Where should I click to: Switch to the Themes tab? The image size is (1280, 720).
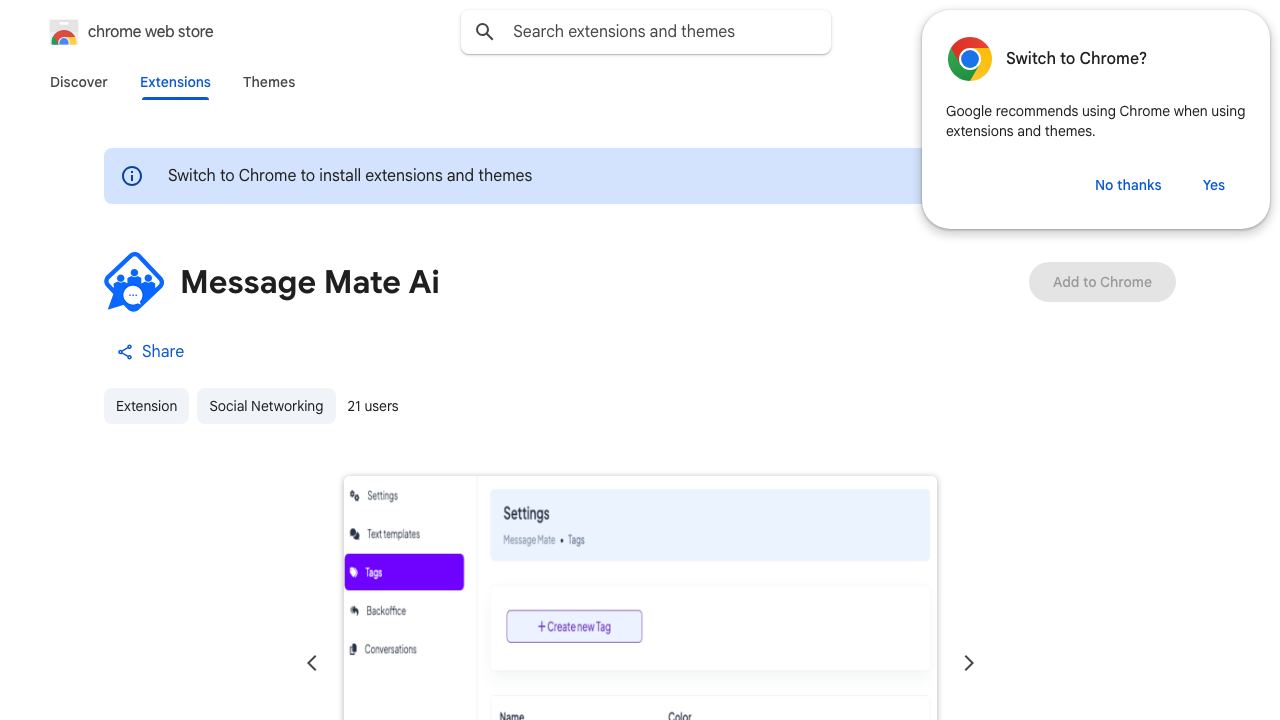tap(269, 82)
